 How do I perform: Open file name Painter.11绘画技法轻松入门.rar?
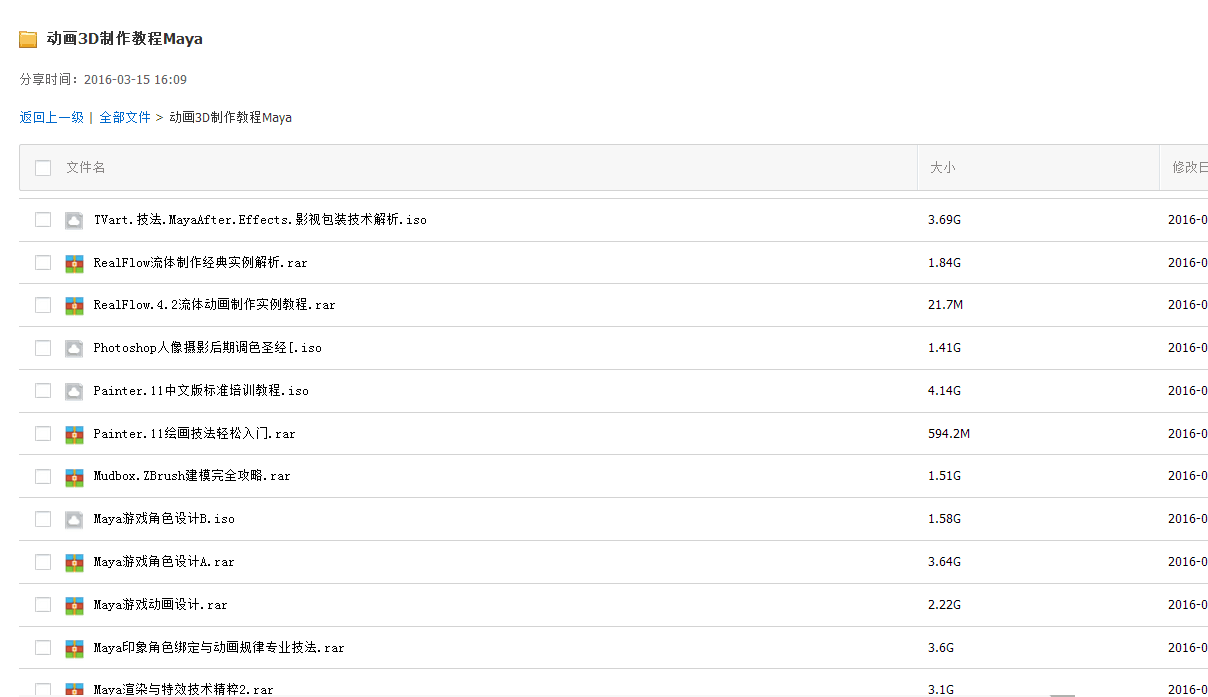click(195, 434)
